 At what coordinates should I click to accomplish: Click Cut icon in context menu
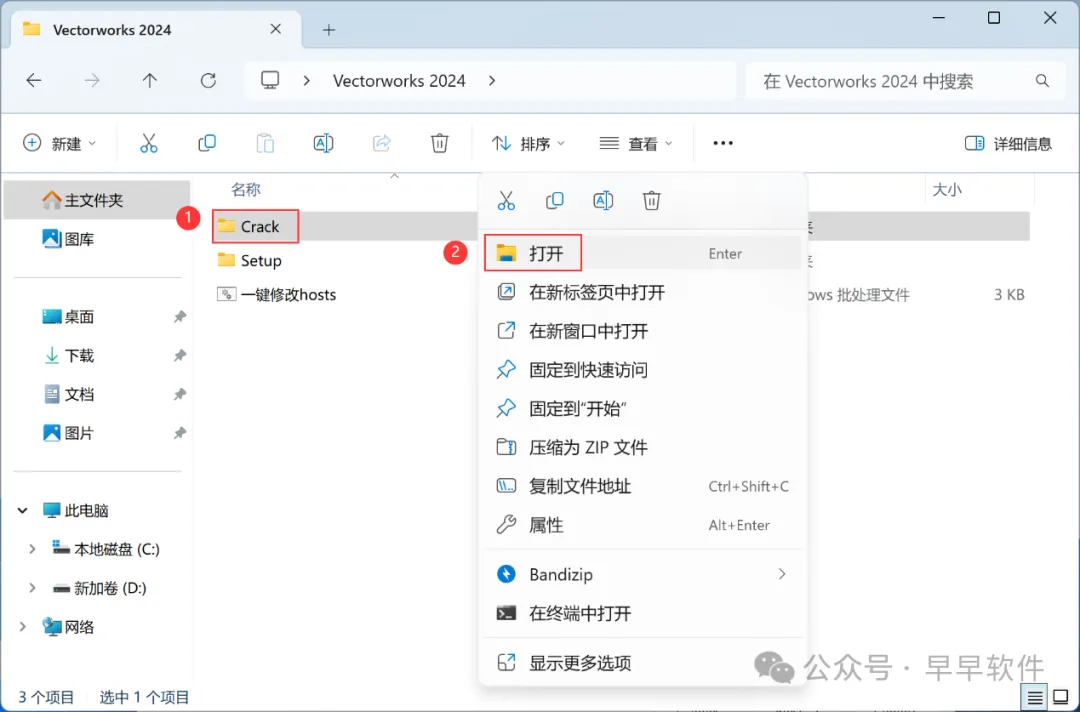pyautogui.click(x=506, y=200)
